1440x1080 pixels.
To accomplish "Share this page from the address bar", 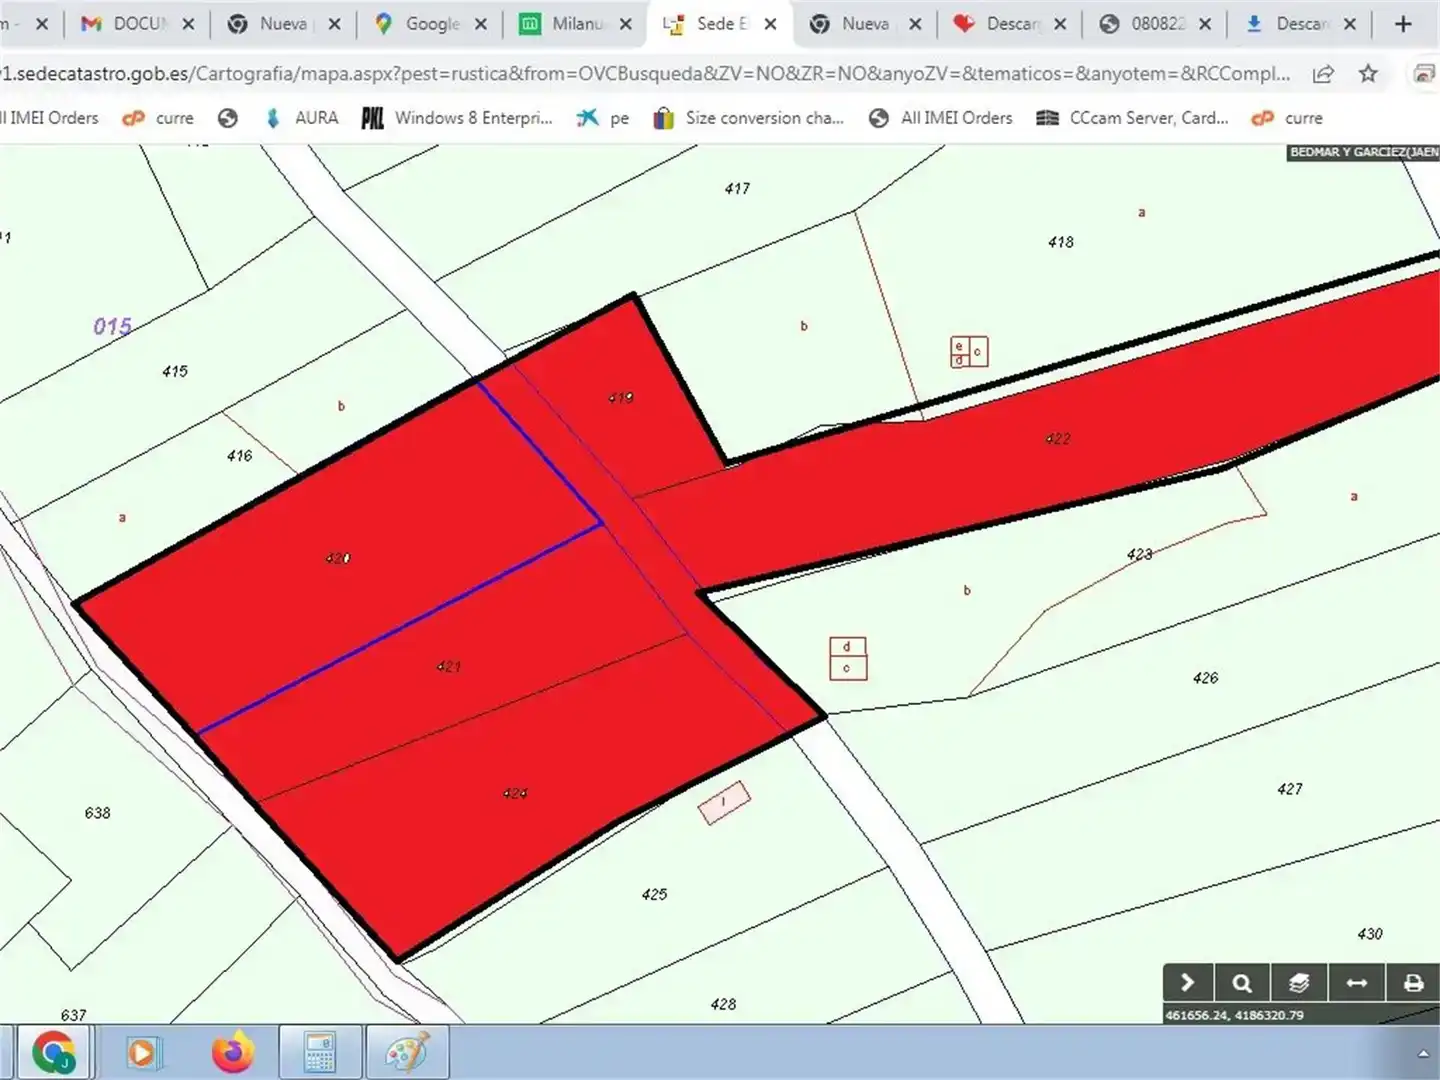I will click(1323, 73).
